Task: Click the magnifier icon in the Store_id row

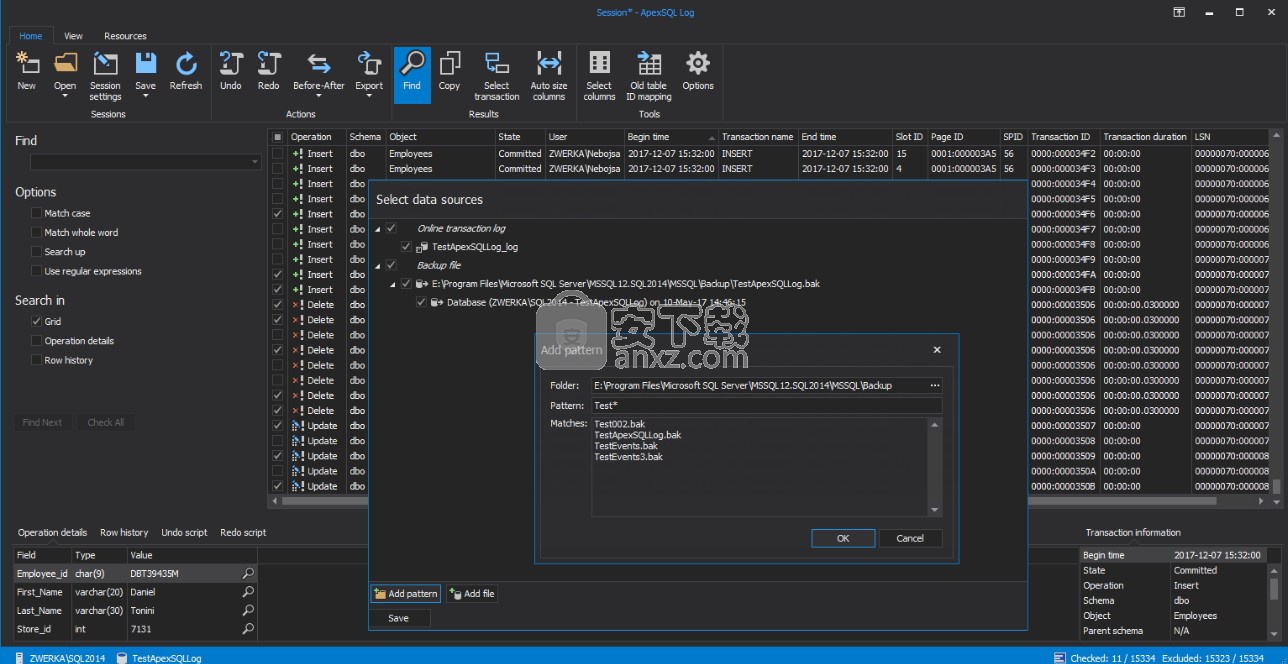Action: [248, 629]
